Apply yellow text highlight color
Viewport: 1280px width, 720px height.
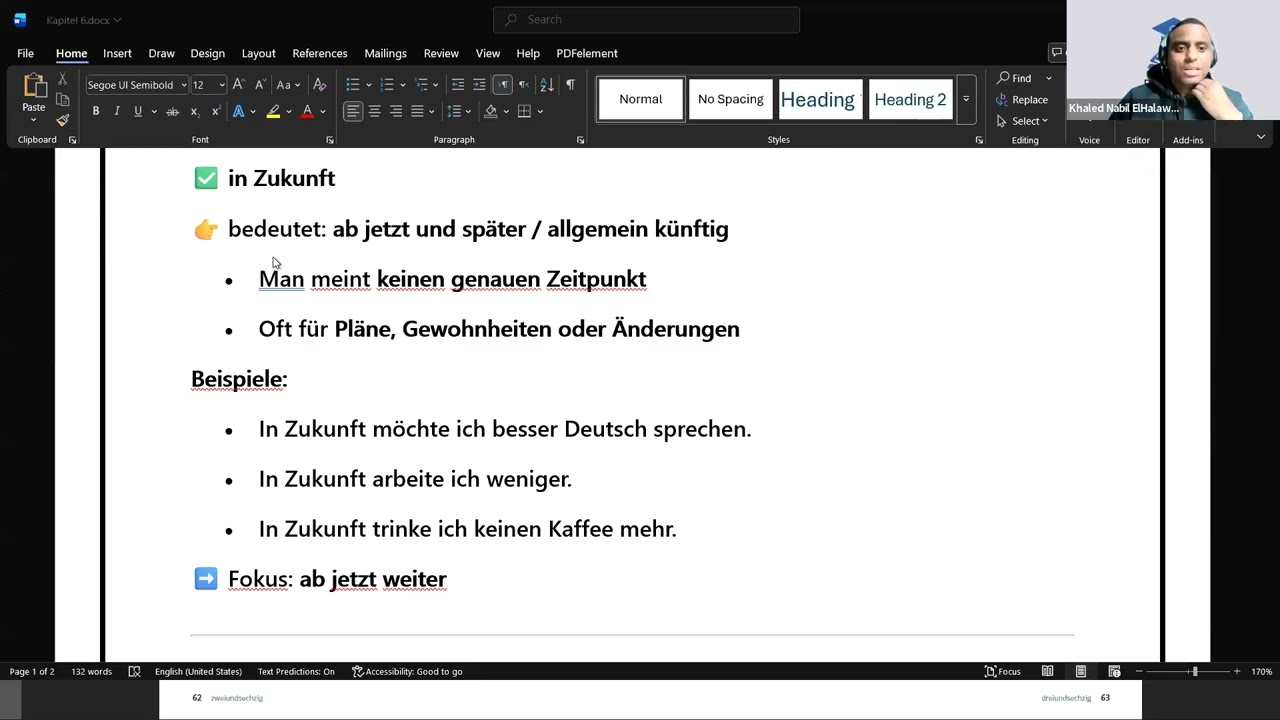pyautogui.click(x=272, y=111)
